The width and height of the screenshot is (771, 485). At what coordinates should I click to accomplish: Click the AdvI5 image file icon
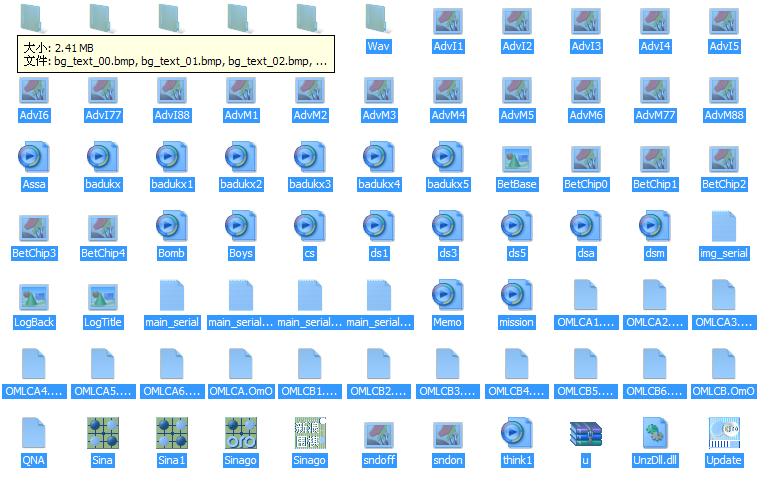pos(724,22)
